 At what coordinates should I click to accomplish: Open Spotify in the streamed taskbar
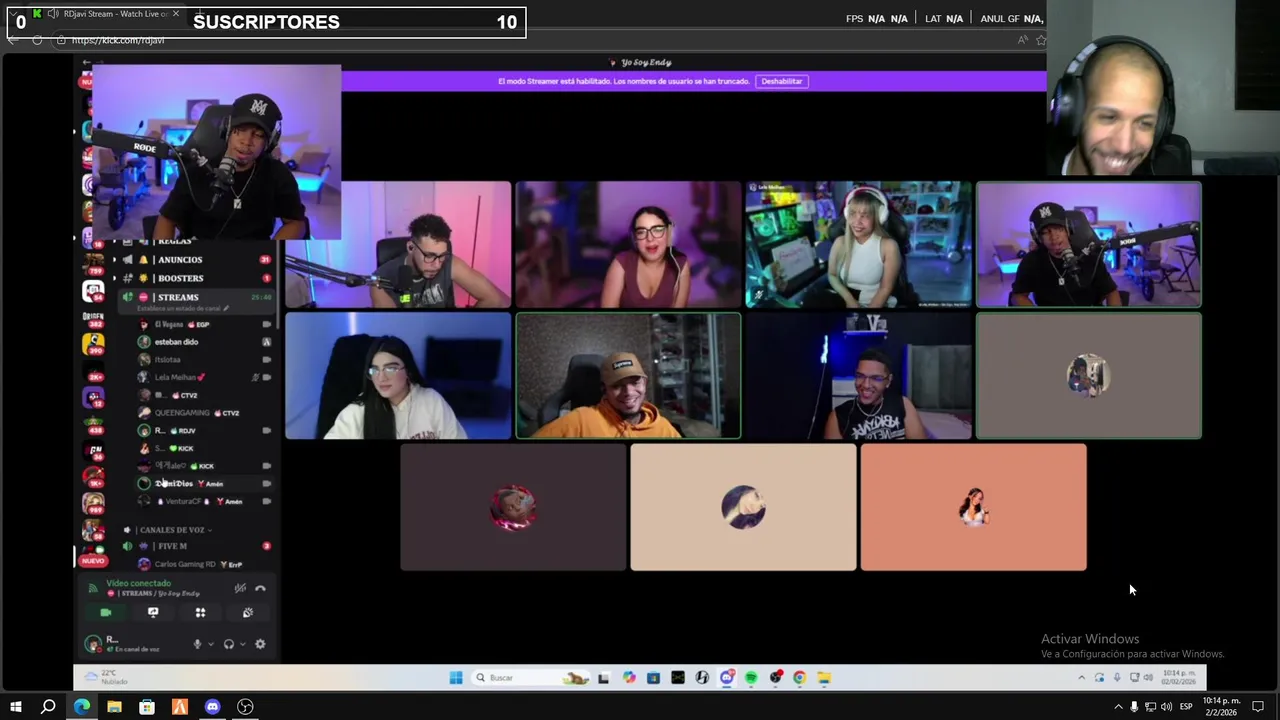click(x=751, y=677)
